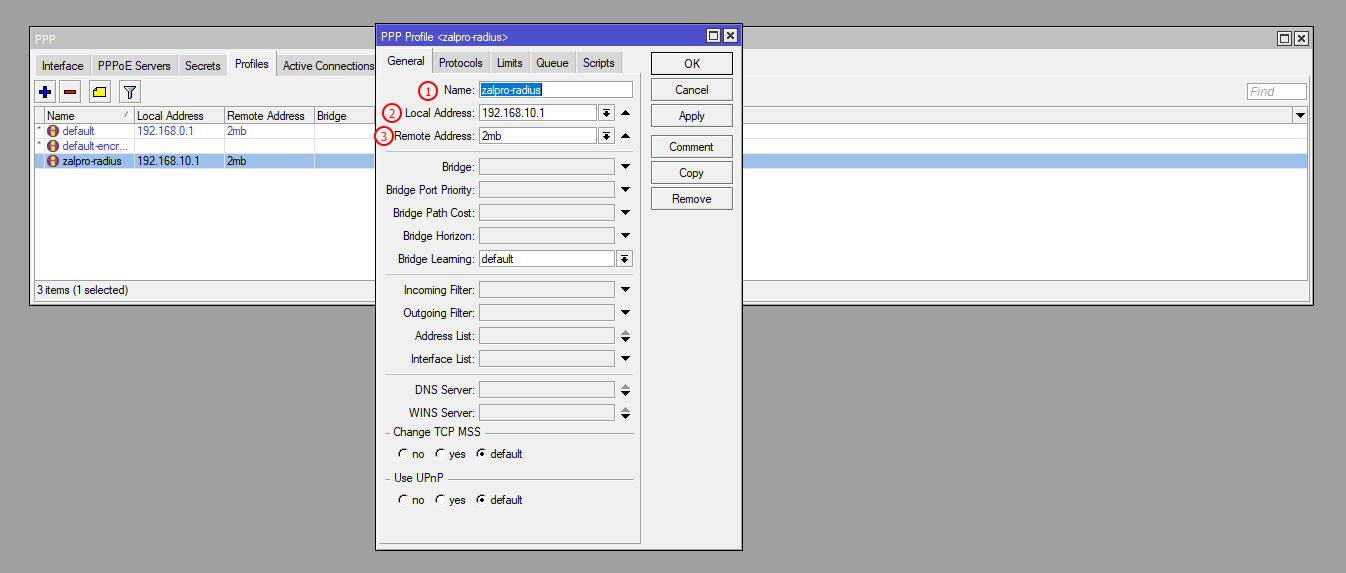
Task: Select 'yes' for Change TCP MSS
Action: (440, 454)
